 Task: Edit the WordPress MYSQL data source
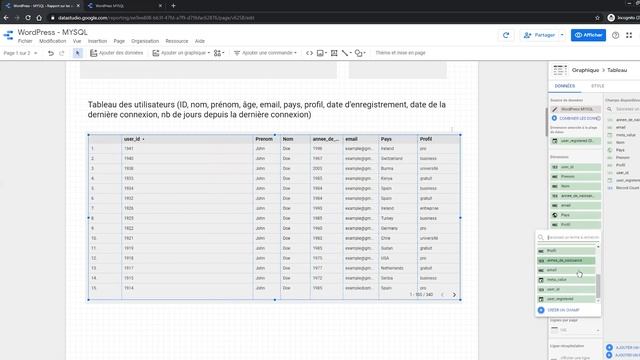[x=575, y=109]
